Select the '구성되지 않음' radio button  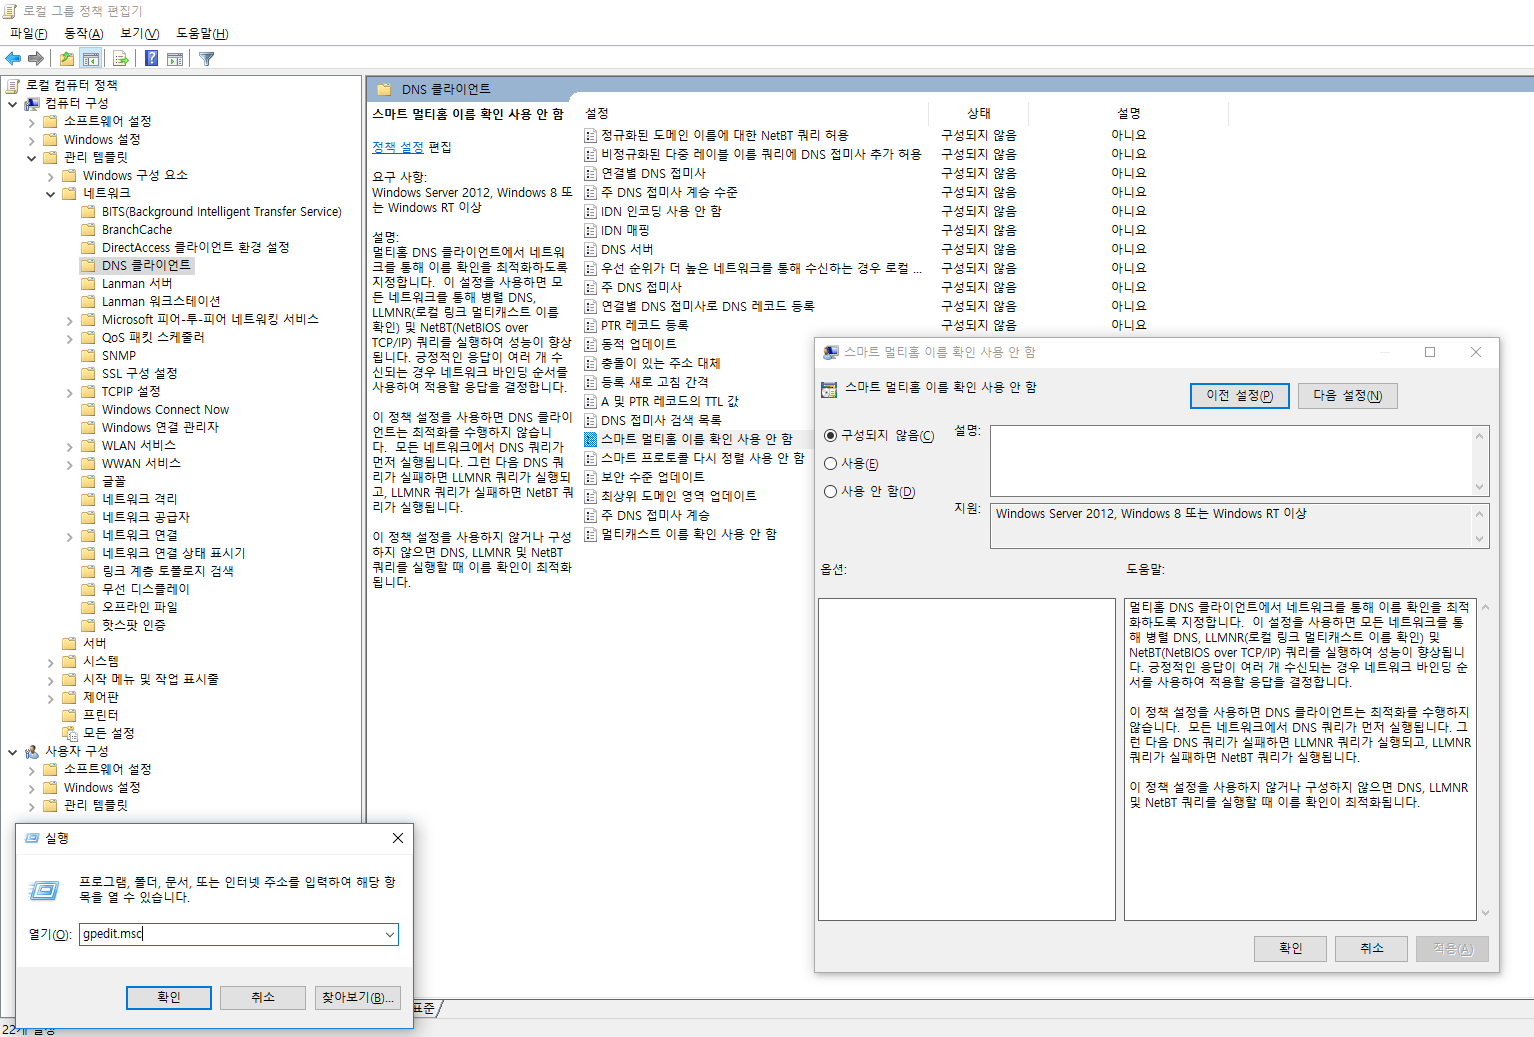(830, 436)
